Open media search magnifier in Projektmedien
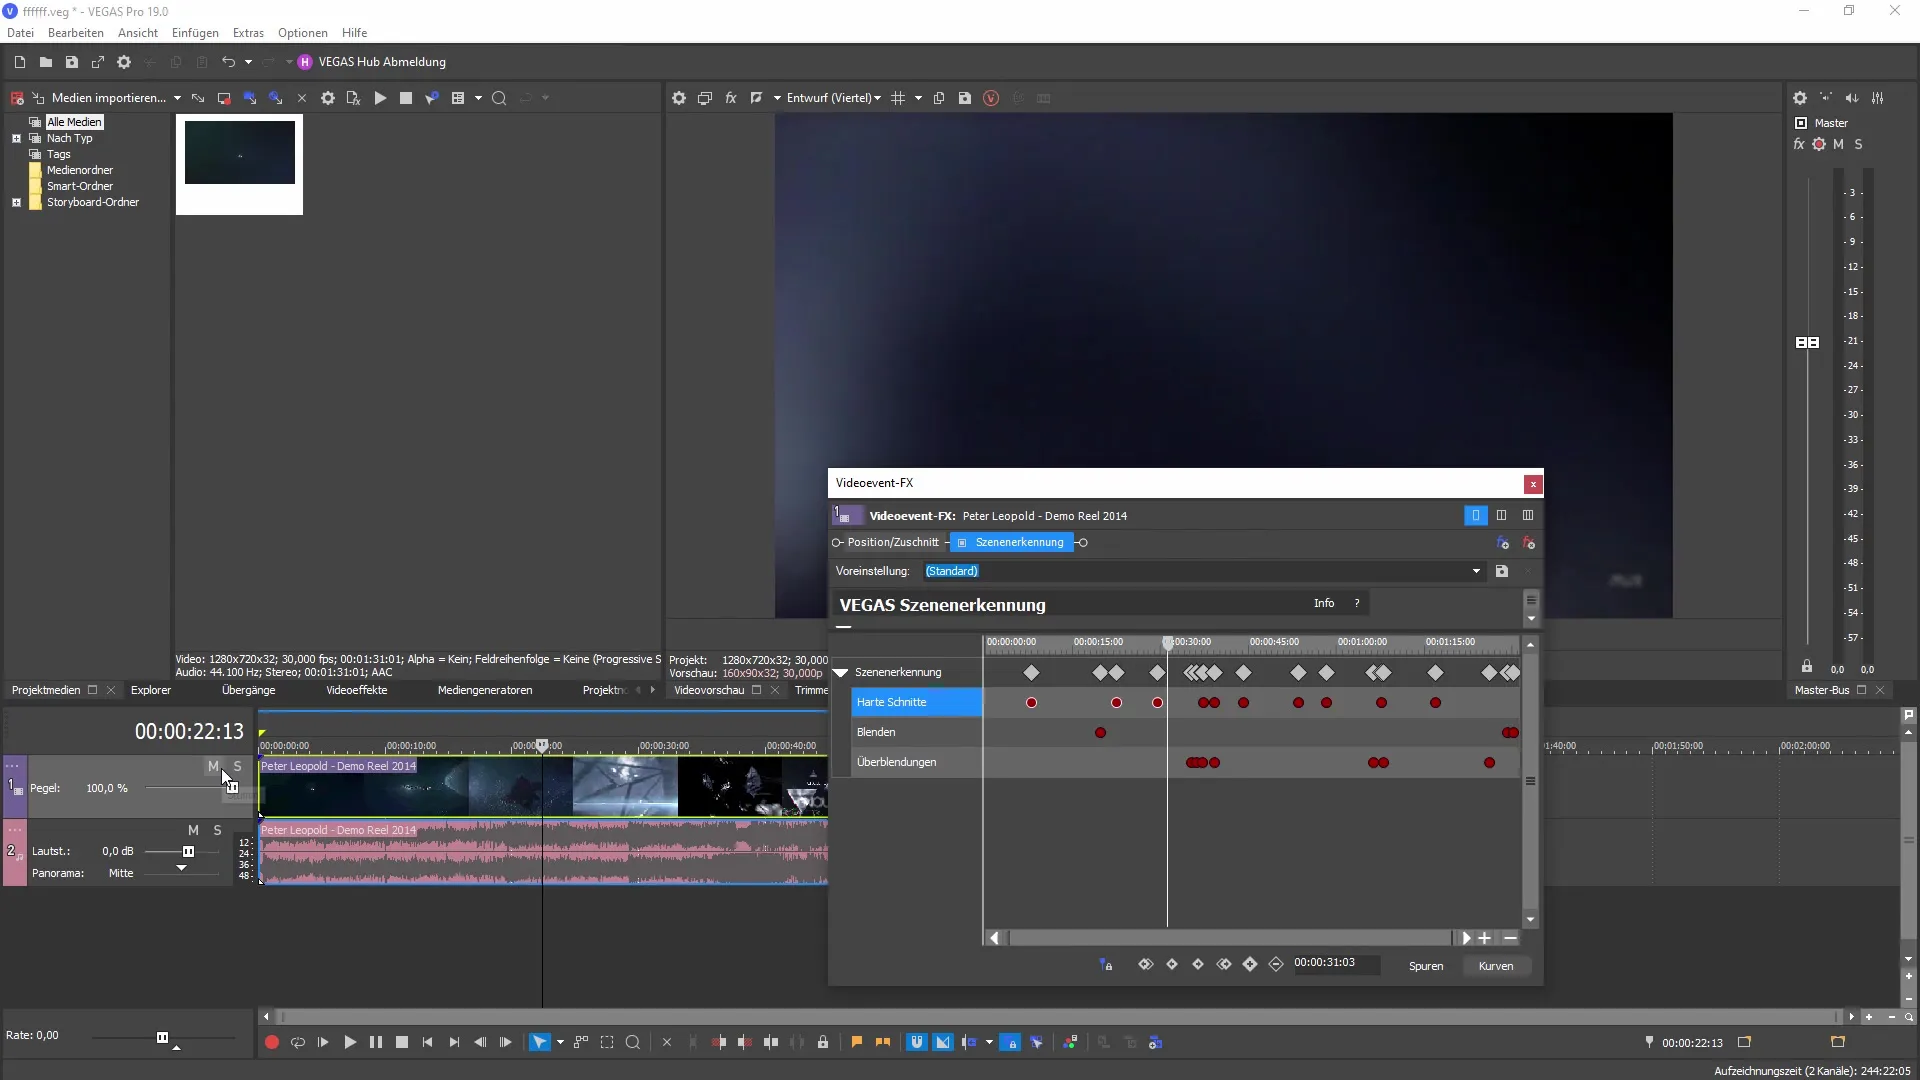The height and width of the screenshot is (1080, 1920). tap(499, 98)
